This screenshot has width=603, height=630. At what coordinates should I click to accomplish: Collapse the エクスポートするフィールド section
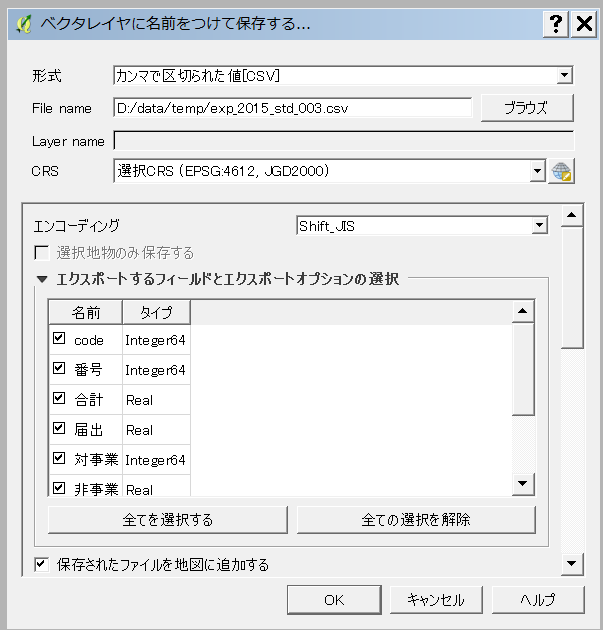tap(42, 279)
